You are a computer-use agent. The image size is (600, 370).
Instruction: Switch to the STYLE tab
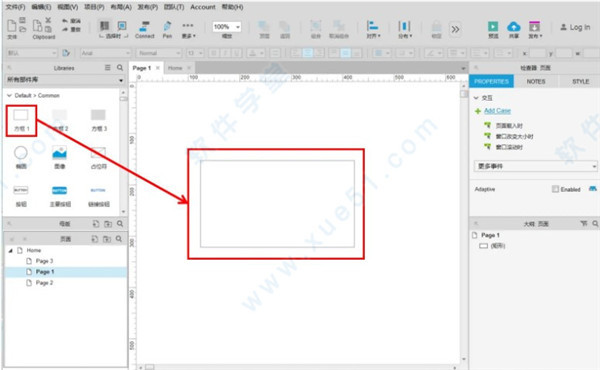pos(580,81)
